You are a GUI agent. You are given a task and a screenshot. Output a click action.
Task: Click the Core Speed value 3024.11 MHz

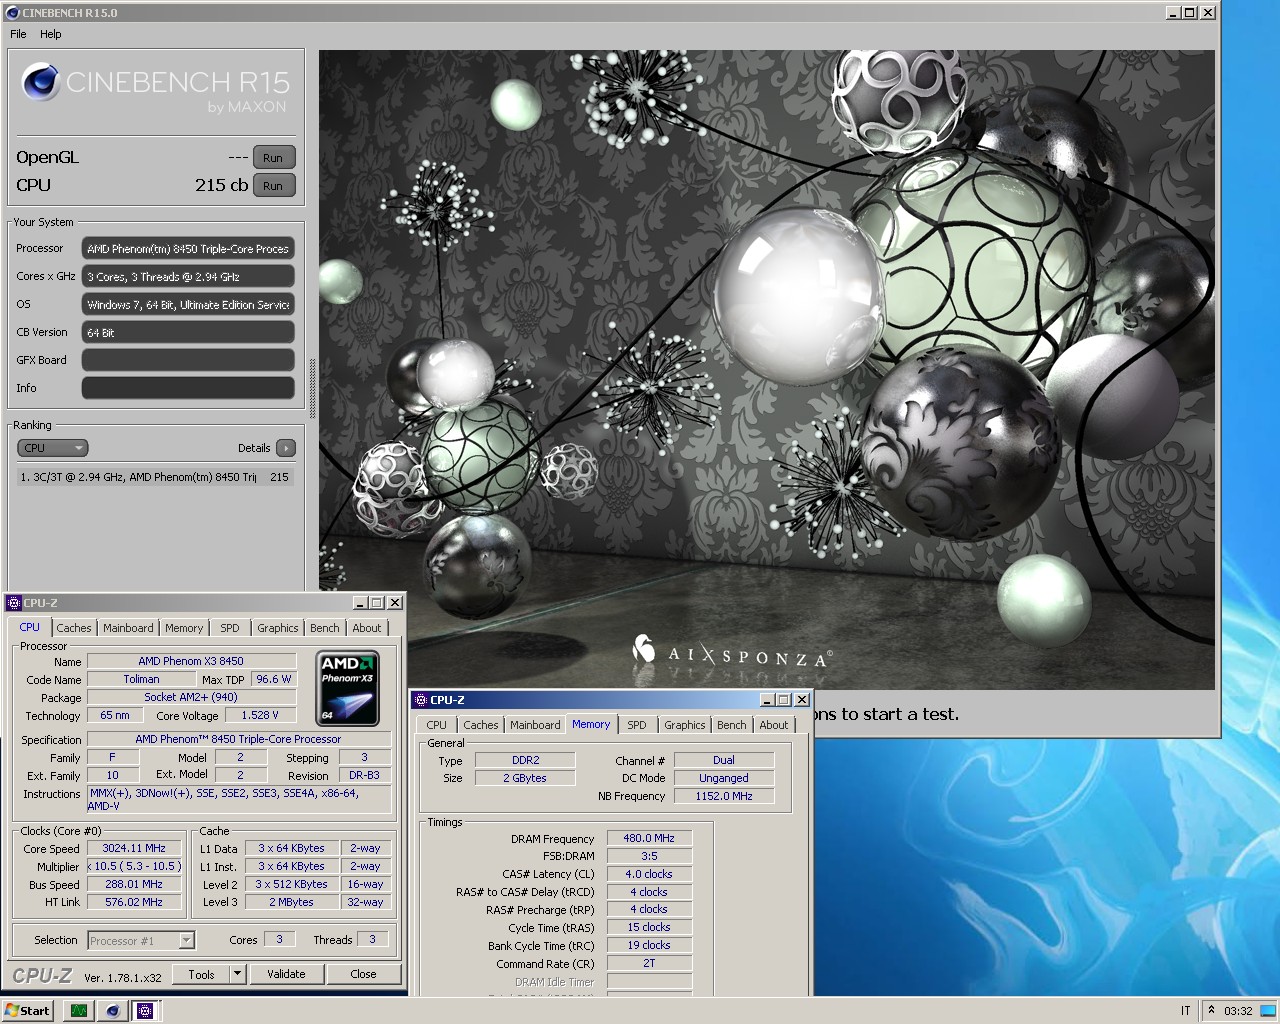click(x=134, y=848)
